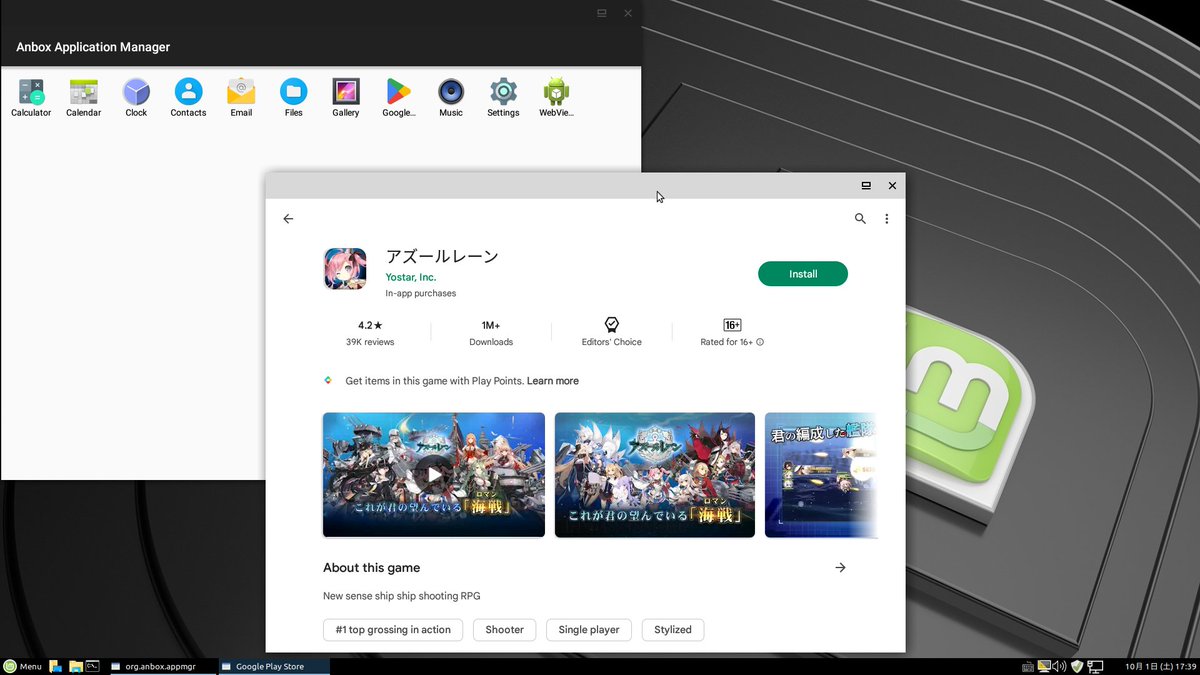The height and width of the screenshot is (675, 1200).
Task: Open the Contacts app in Anbox
Action: [x=188, y=98]
